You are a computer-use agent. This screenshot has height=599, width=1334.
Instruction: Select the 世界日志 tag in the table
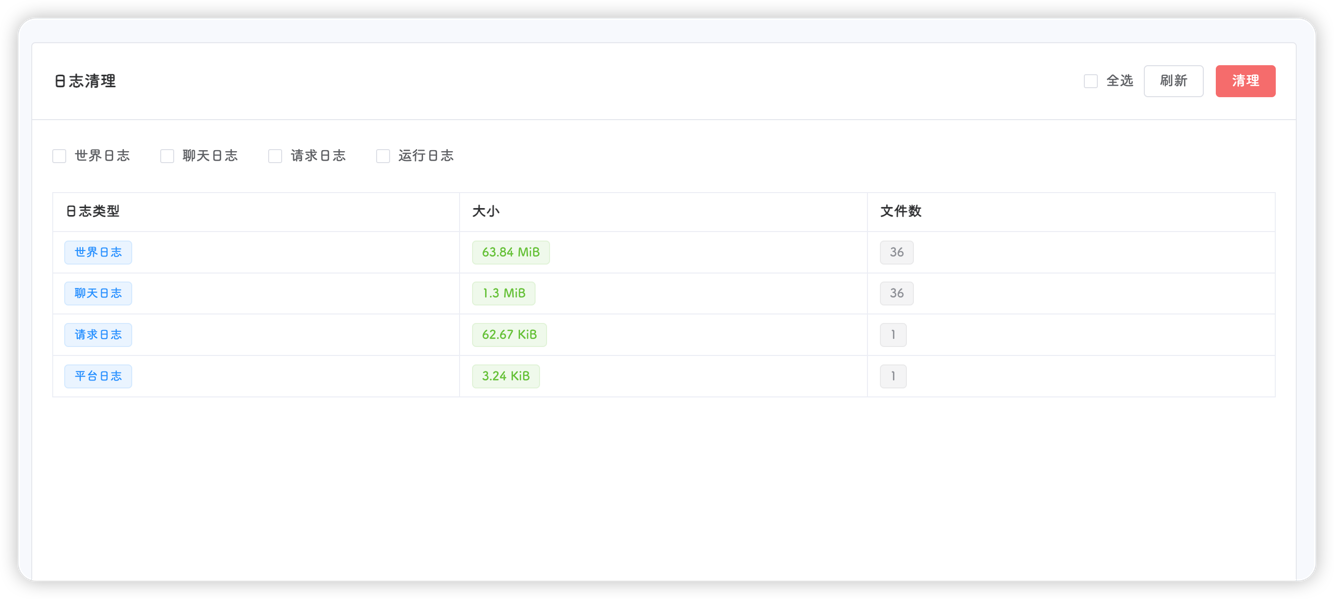pos(98,252)
